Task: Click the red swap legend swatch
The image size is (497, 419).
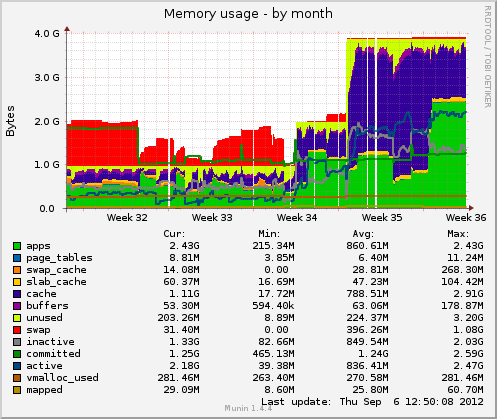Action: (17, 330)
